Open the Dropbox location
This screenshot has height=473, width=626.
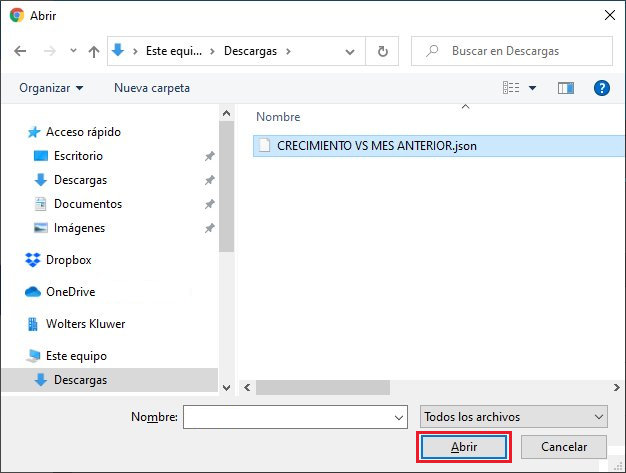[x=69, y=260]
